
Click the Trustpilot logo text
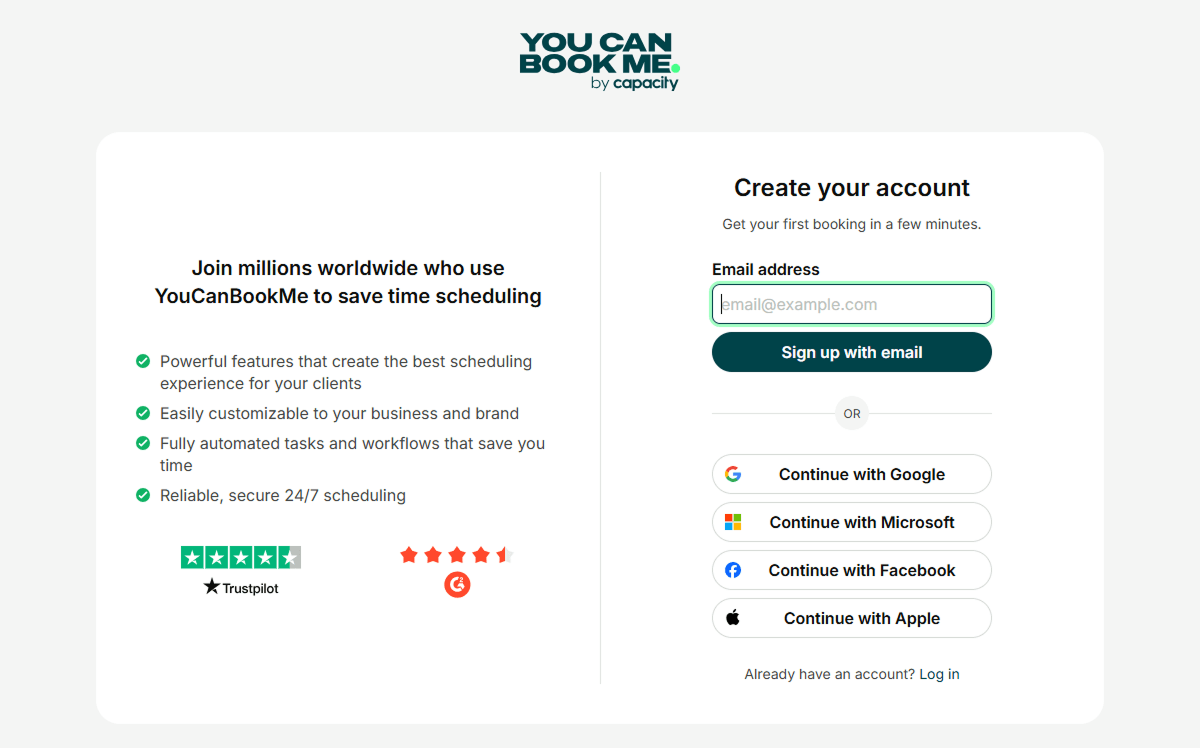(x=241, y=587)
